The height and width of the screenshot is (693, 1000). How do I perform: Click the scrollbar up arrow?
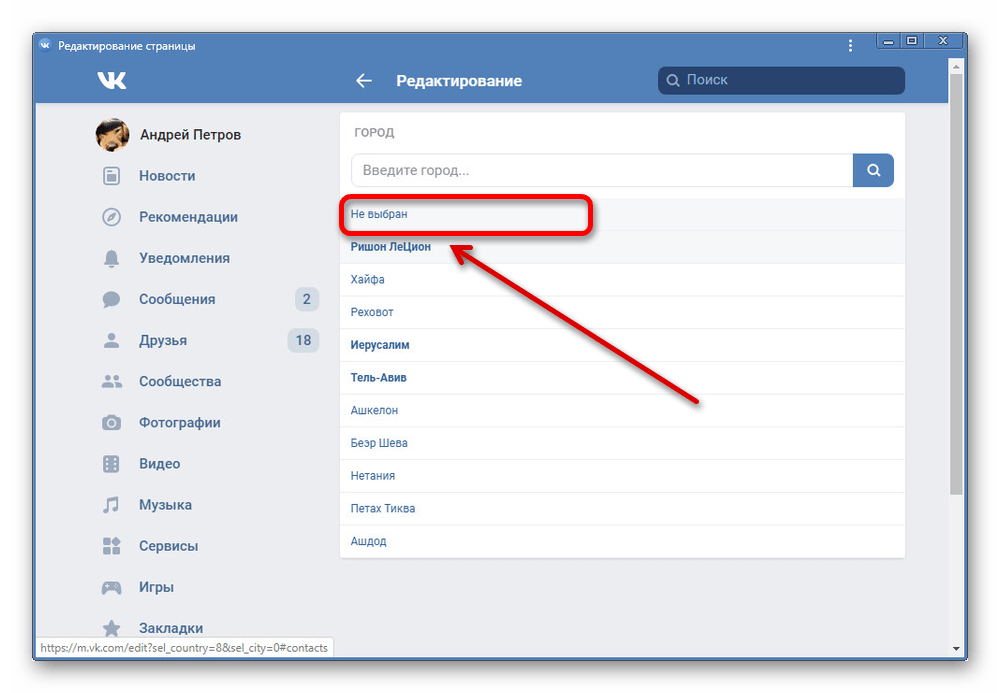(x=955, y=66)
